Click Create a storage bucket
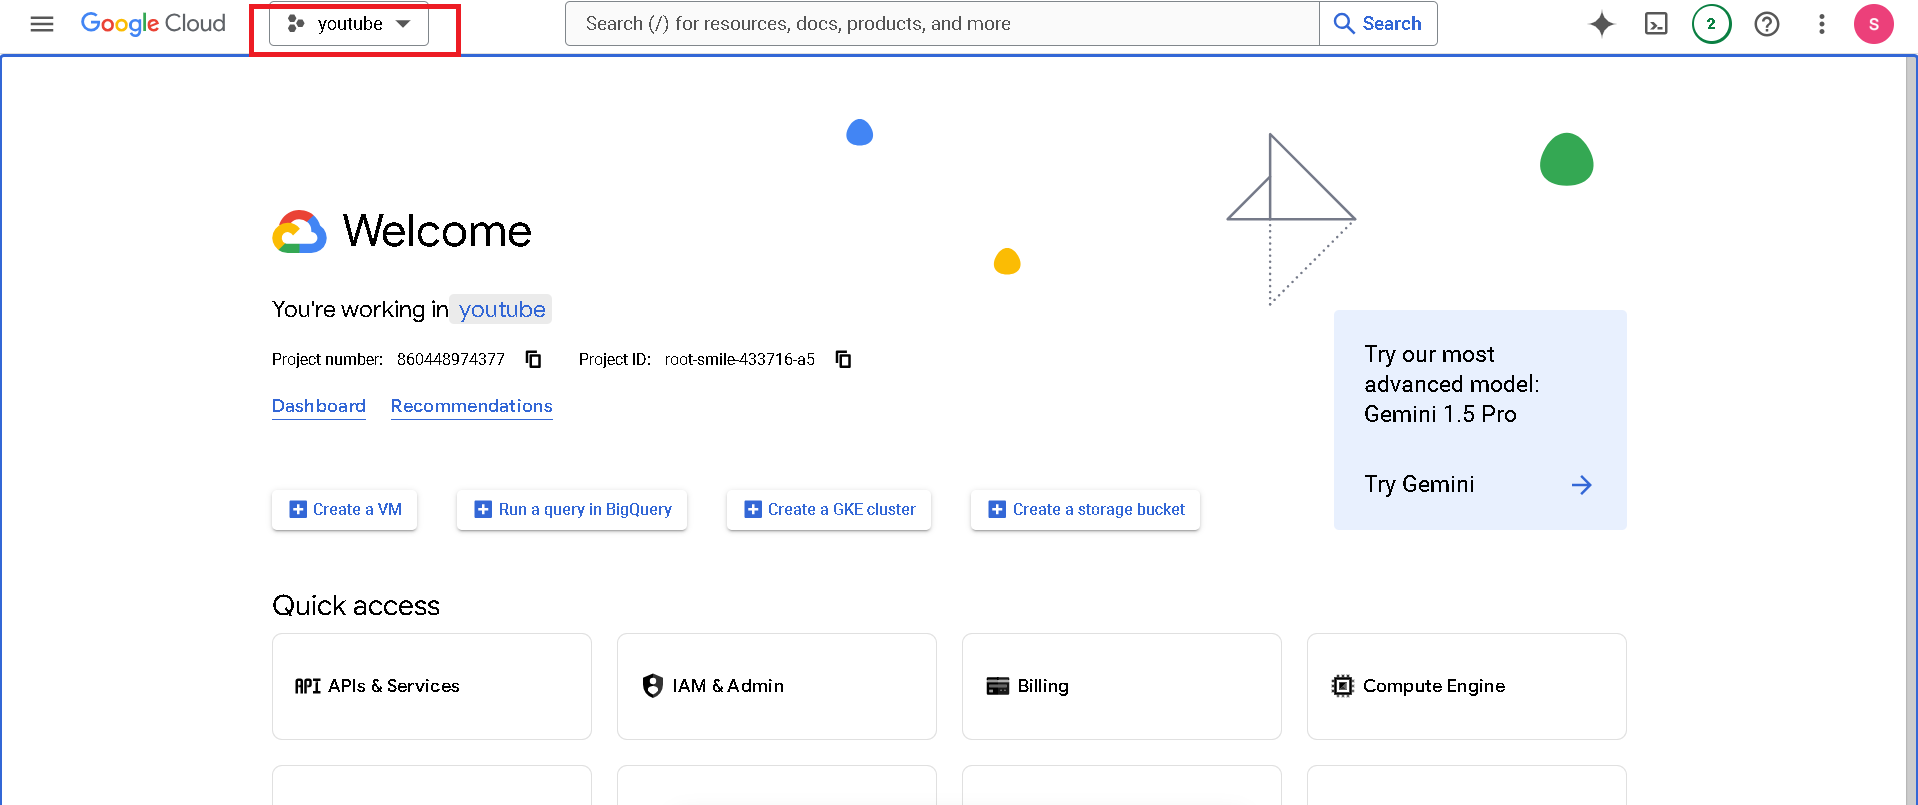Screen dimensions: 1918x805 point(1085,510)
